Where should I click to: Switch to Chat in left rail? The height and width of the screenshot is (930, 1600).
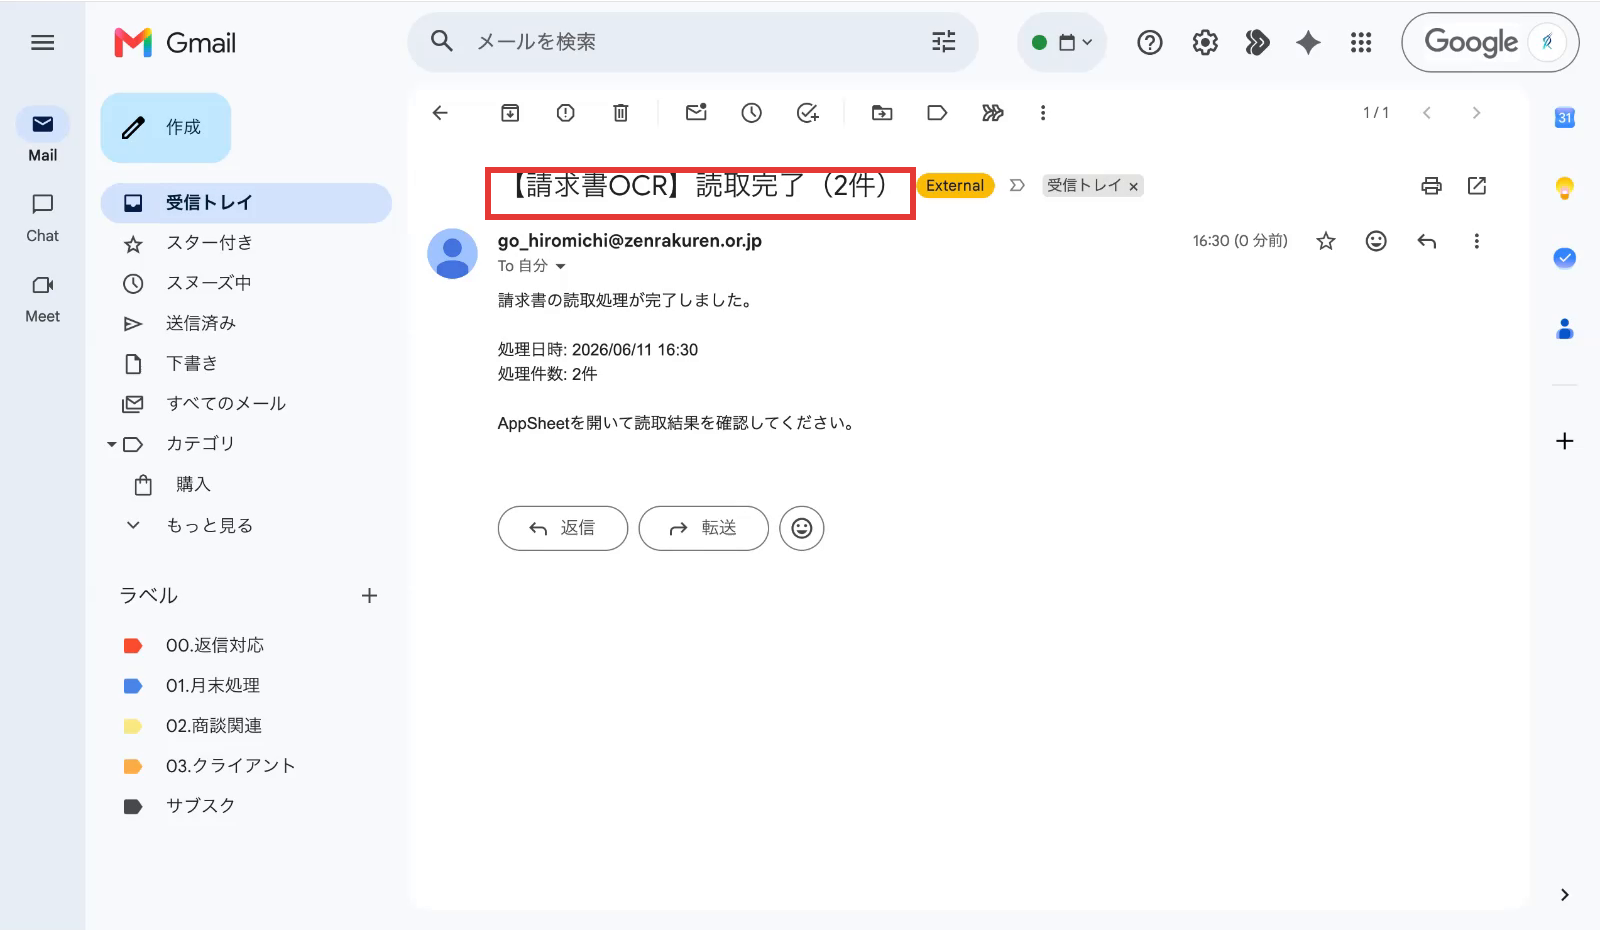click(42, 217)
